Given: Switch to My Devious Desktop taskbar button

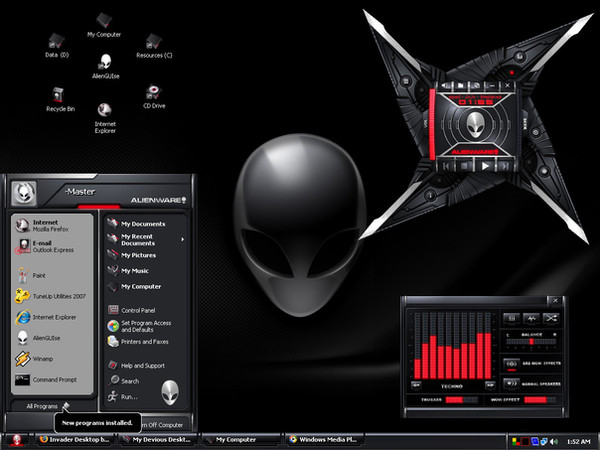Looking at the screenshot, I should click(x=157, y=440).
